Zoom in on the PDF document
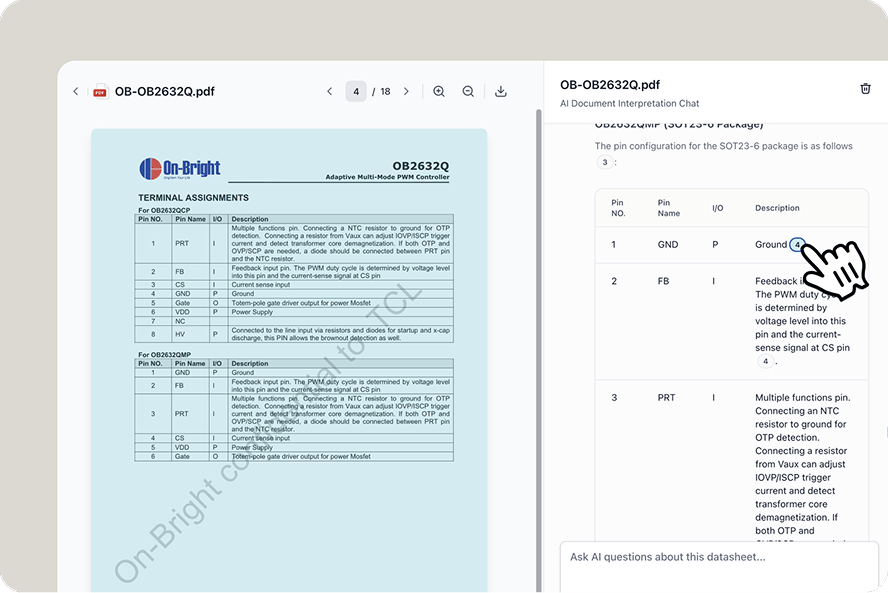Image resolution: width=888 pixels, height=593 pixels. [439, 91]
